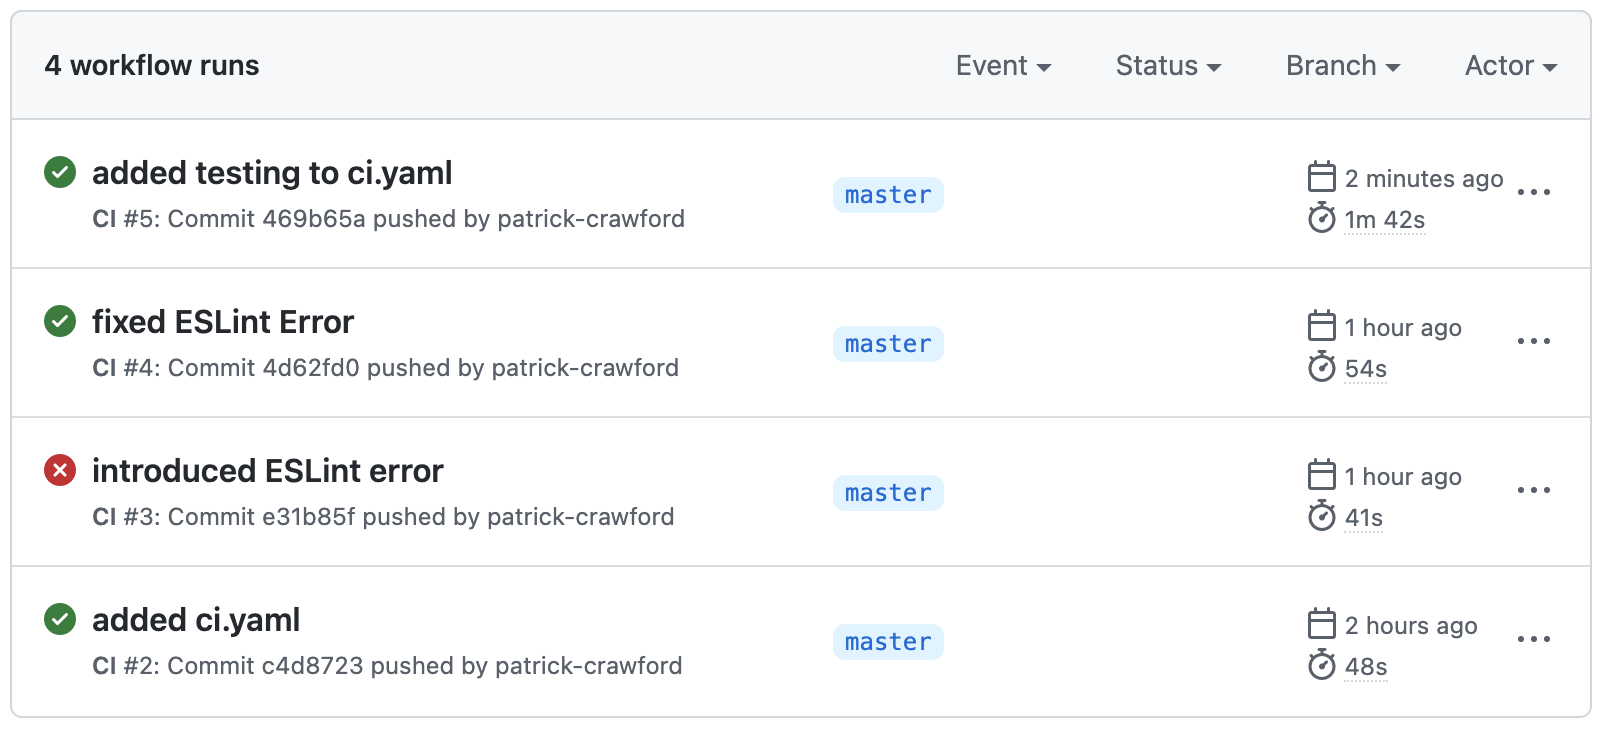Click the master branch tag beside 'added ci.yaml'

887,641
